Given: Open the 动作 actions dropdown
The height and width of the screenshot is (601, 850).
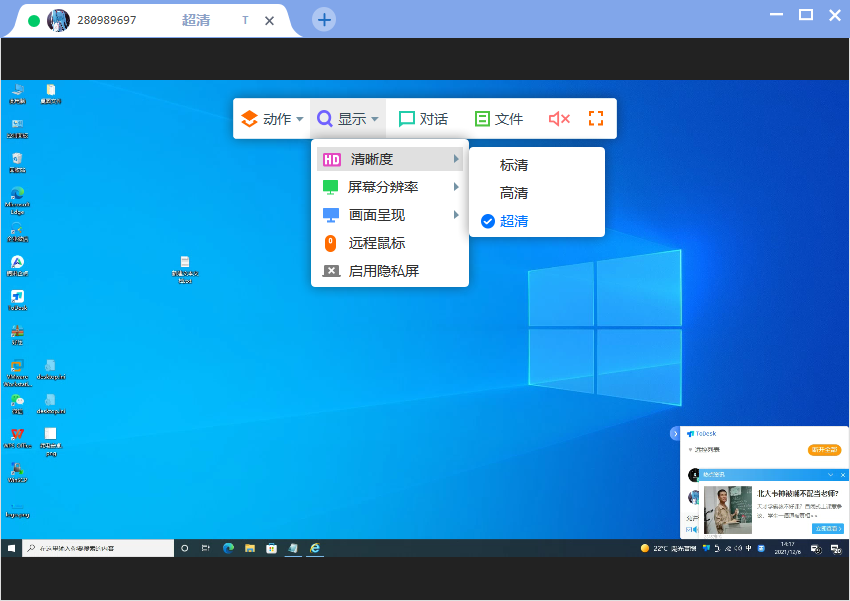Looking at the screenshot, I should (272, 119).
